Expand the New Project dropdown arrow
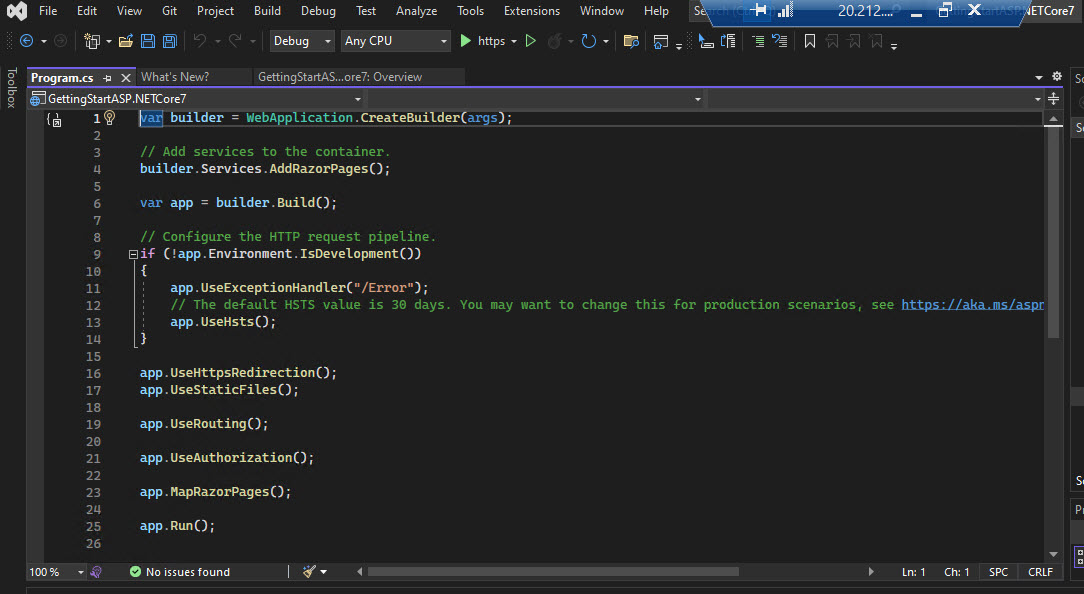 (x=109, y=41)
